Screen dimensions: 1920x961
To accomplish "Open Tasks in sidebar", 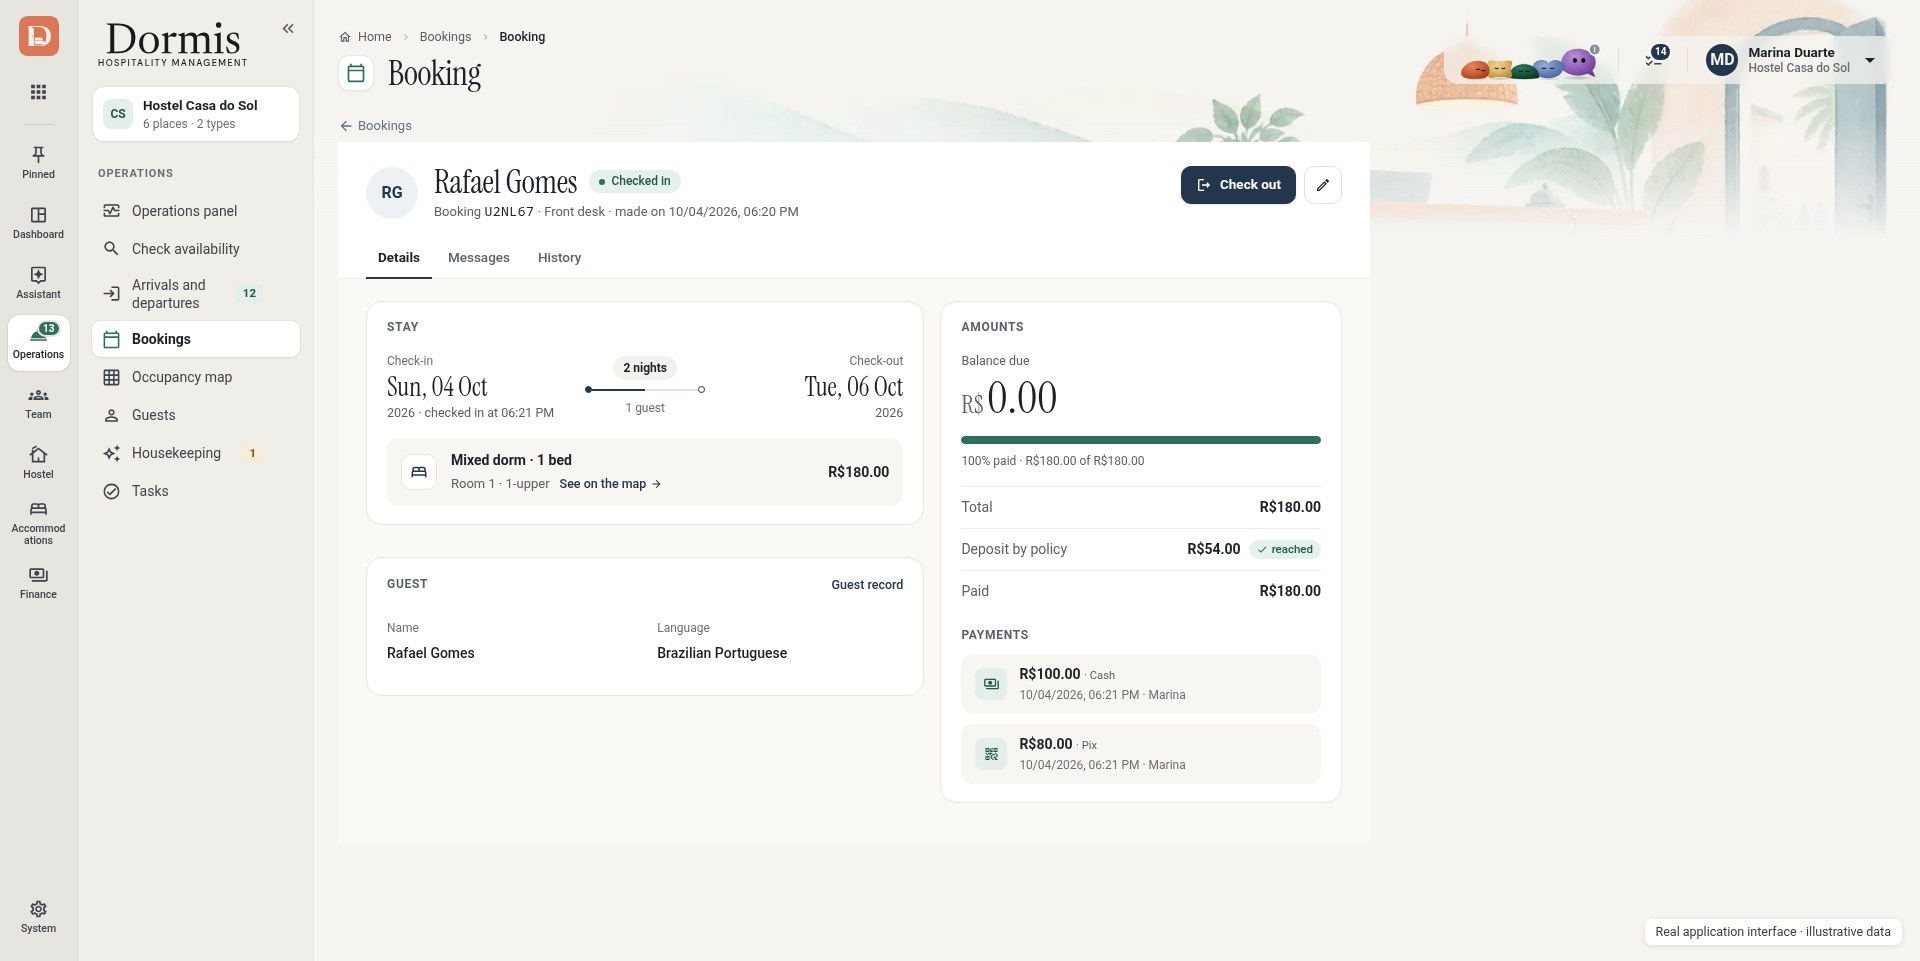I will click(196, 491).
